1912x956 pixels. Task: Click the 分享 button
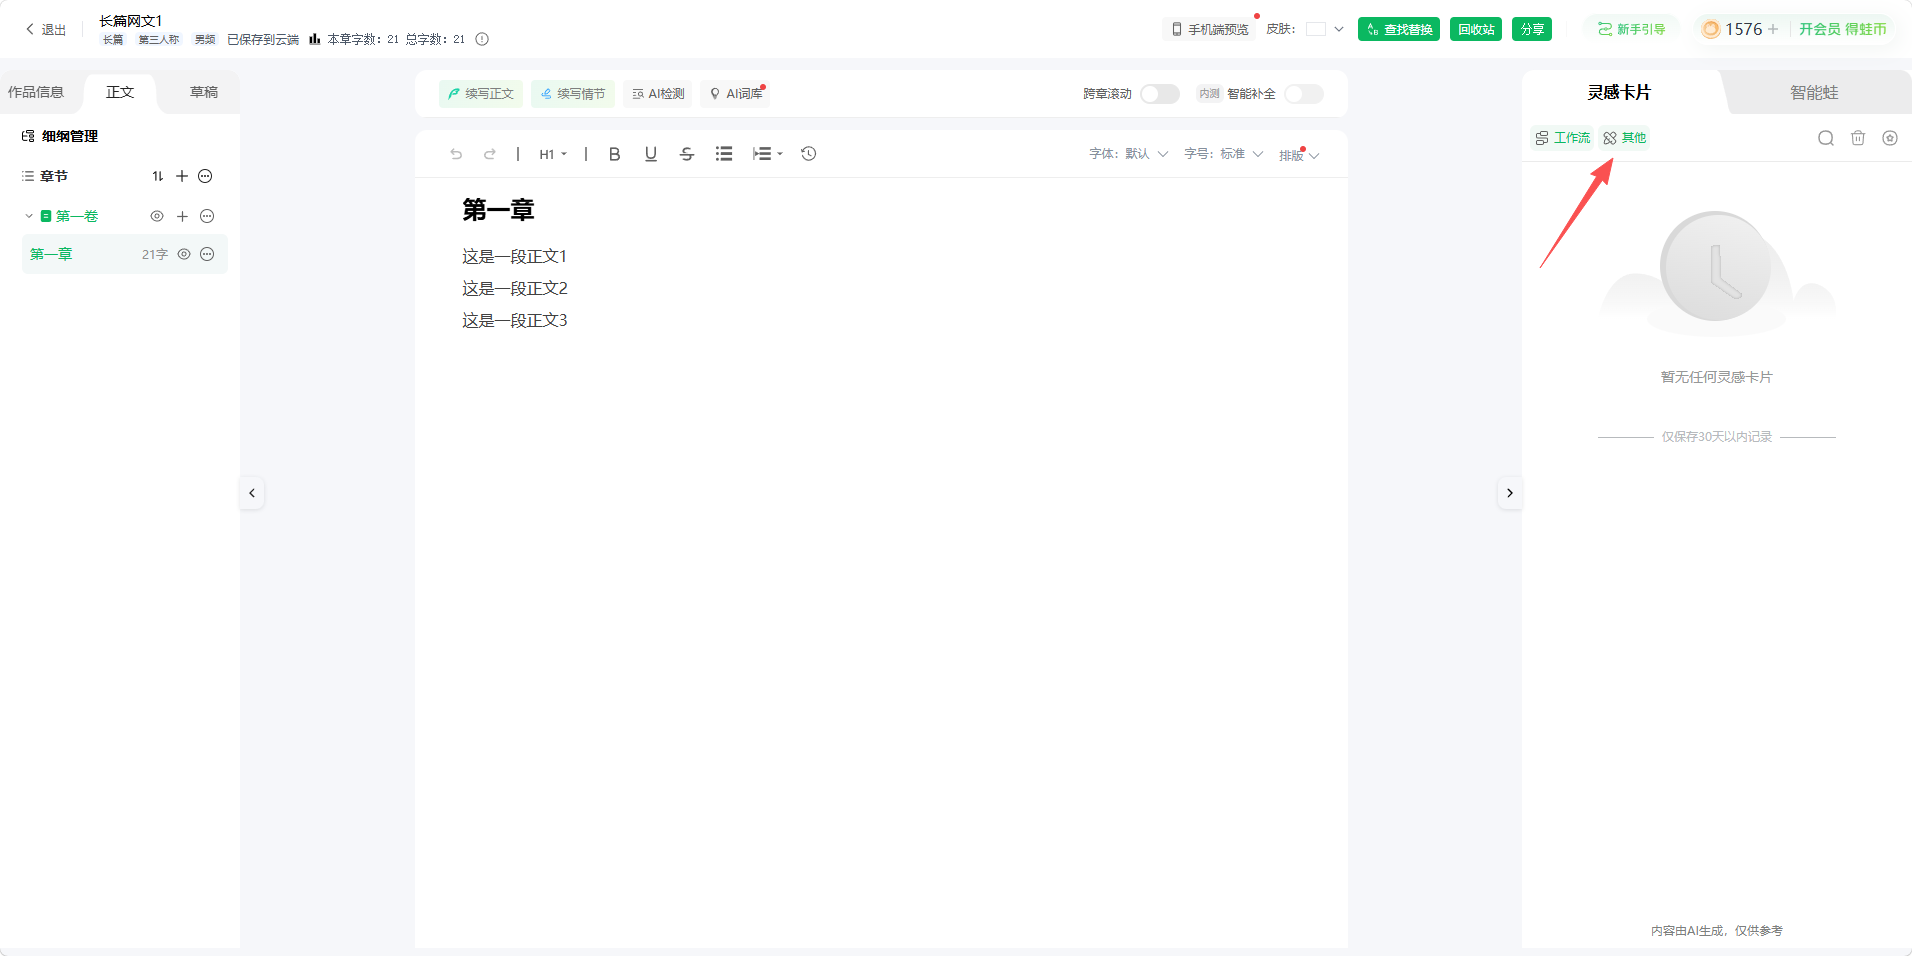click(x=1532, y=29)
